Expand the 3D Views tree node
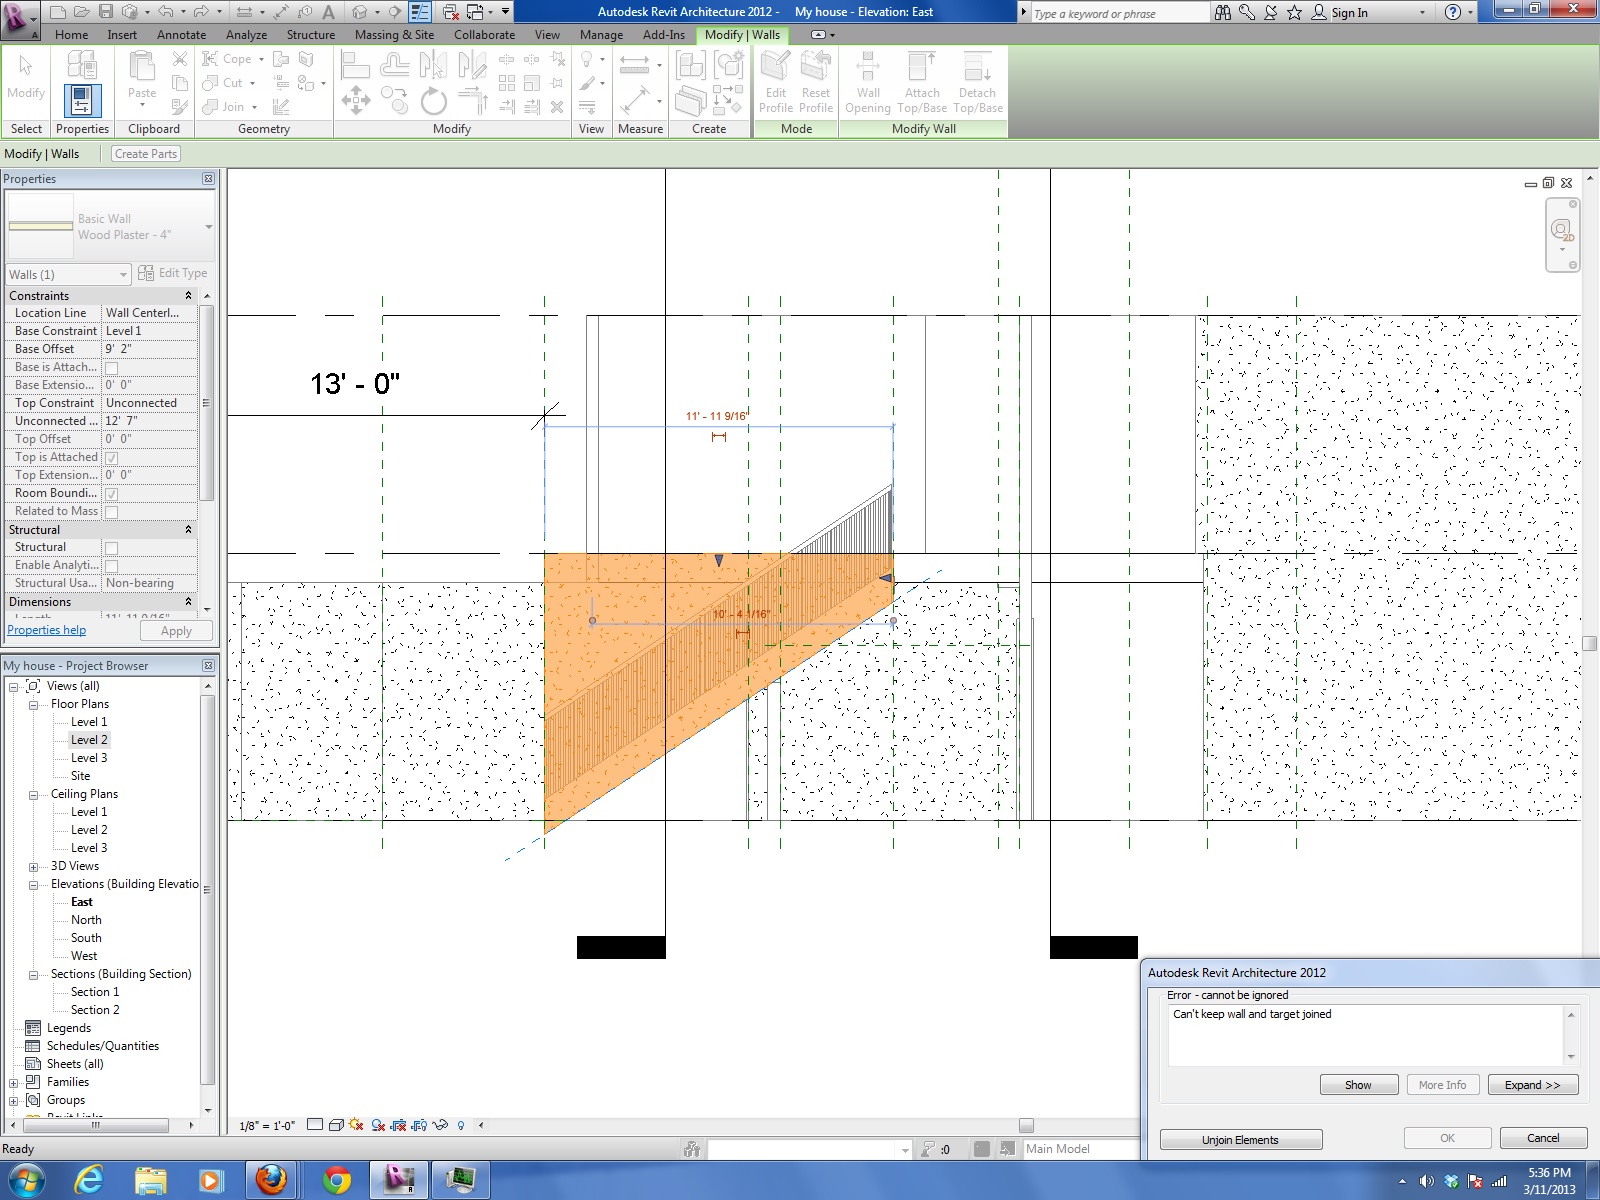Screen dimensions: 1600x1200 click(33, 866)
